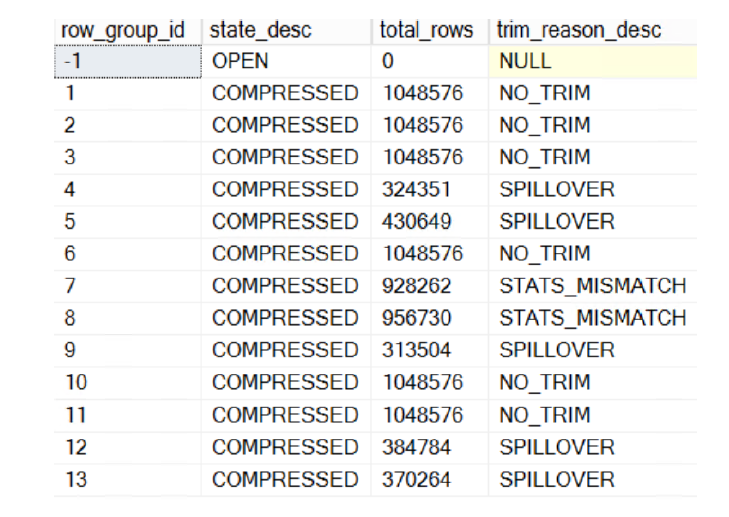Select the total_rows value 956730
The width and height of the screenshot is (729, 517).
430,318
